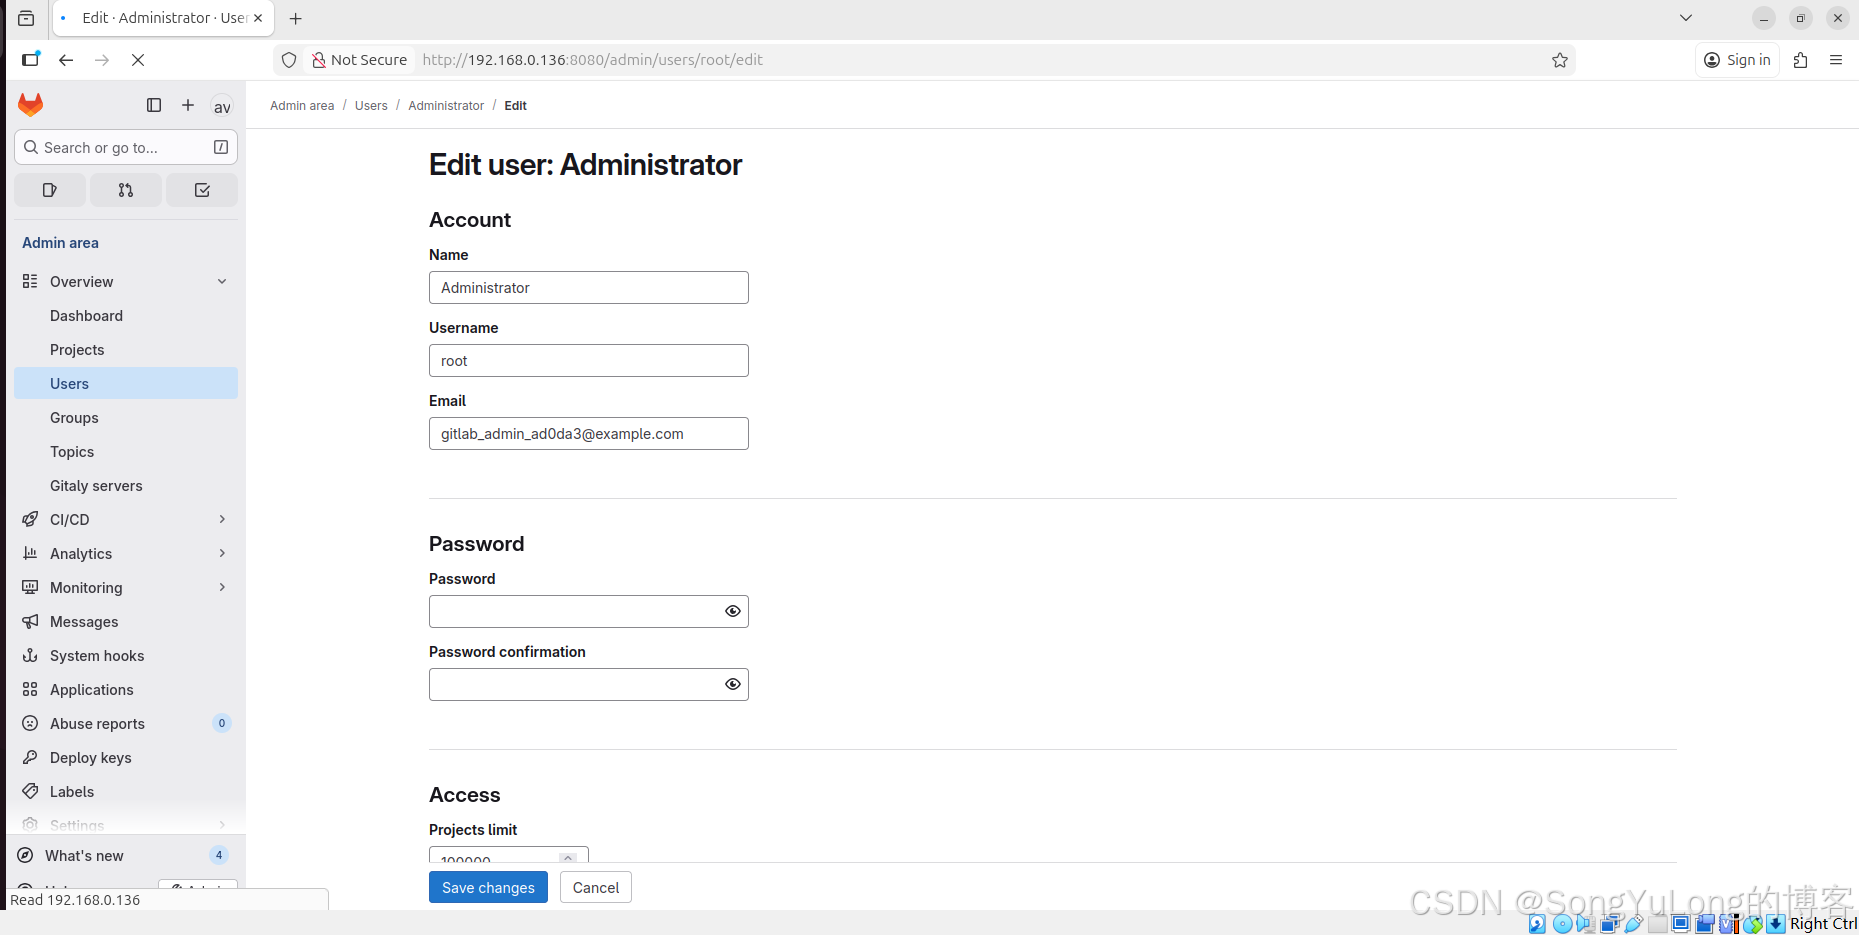Click the Users breadcrumb link
Viewport: 1859px width, 935px height.
(371, 106)
